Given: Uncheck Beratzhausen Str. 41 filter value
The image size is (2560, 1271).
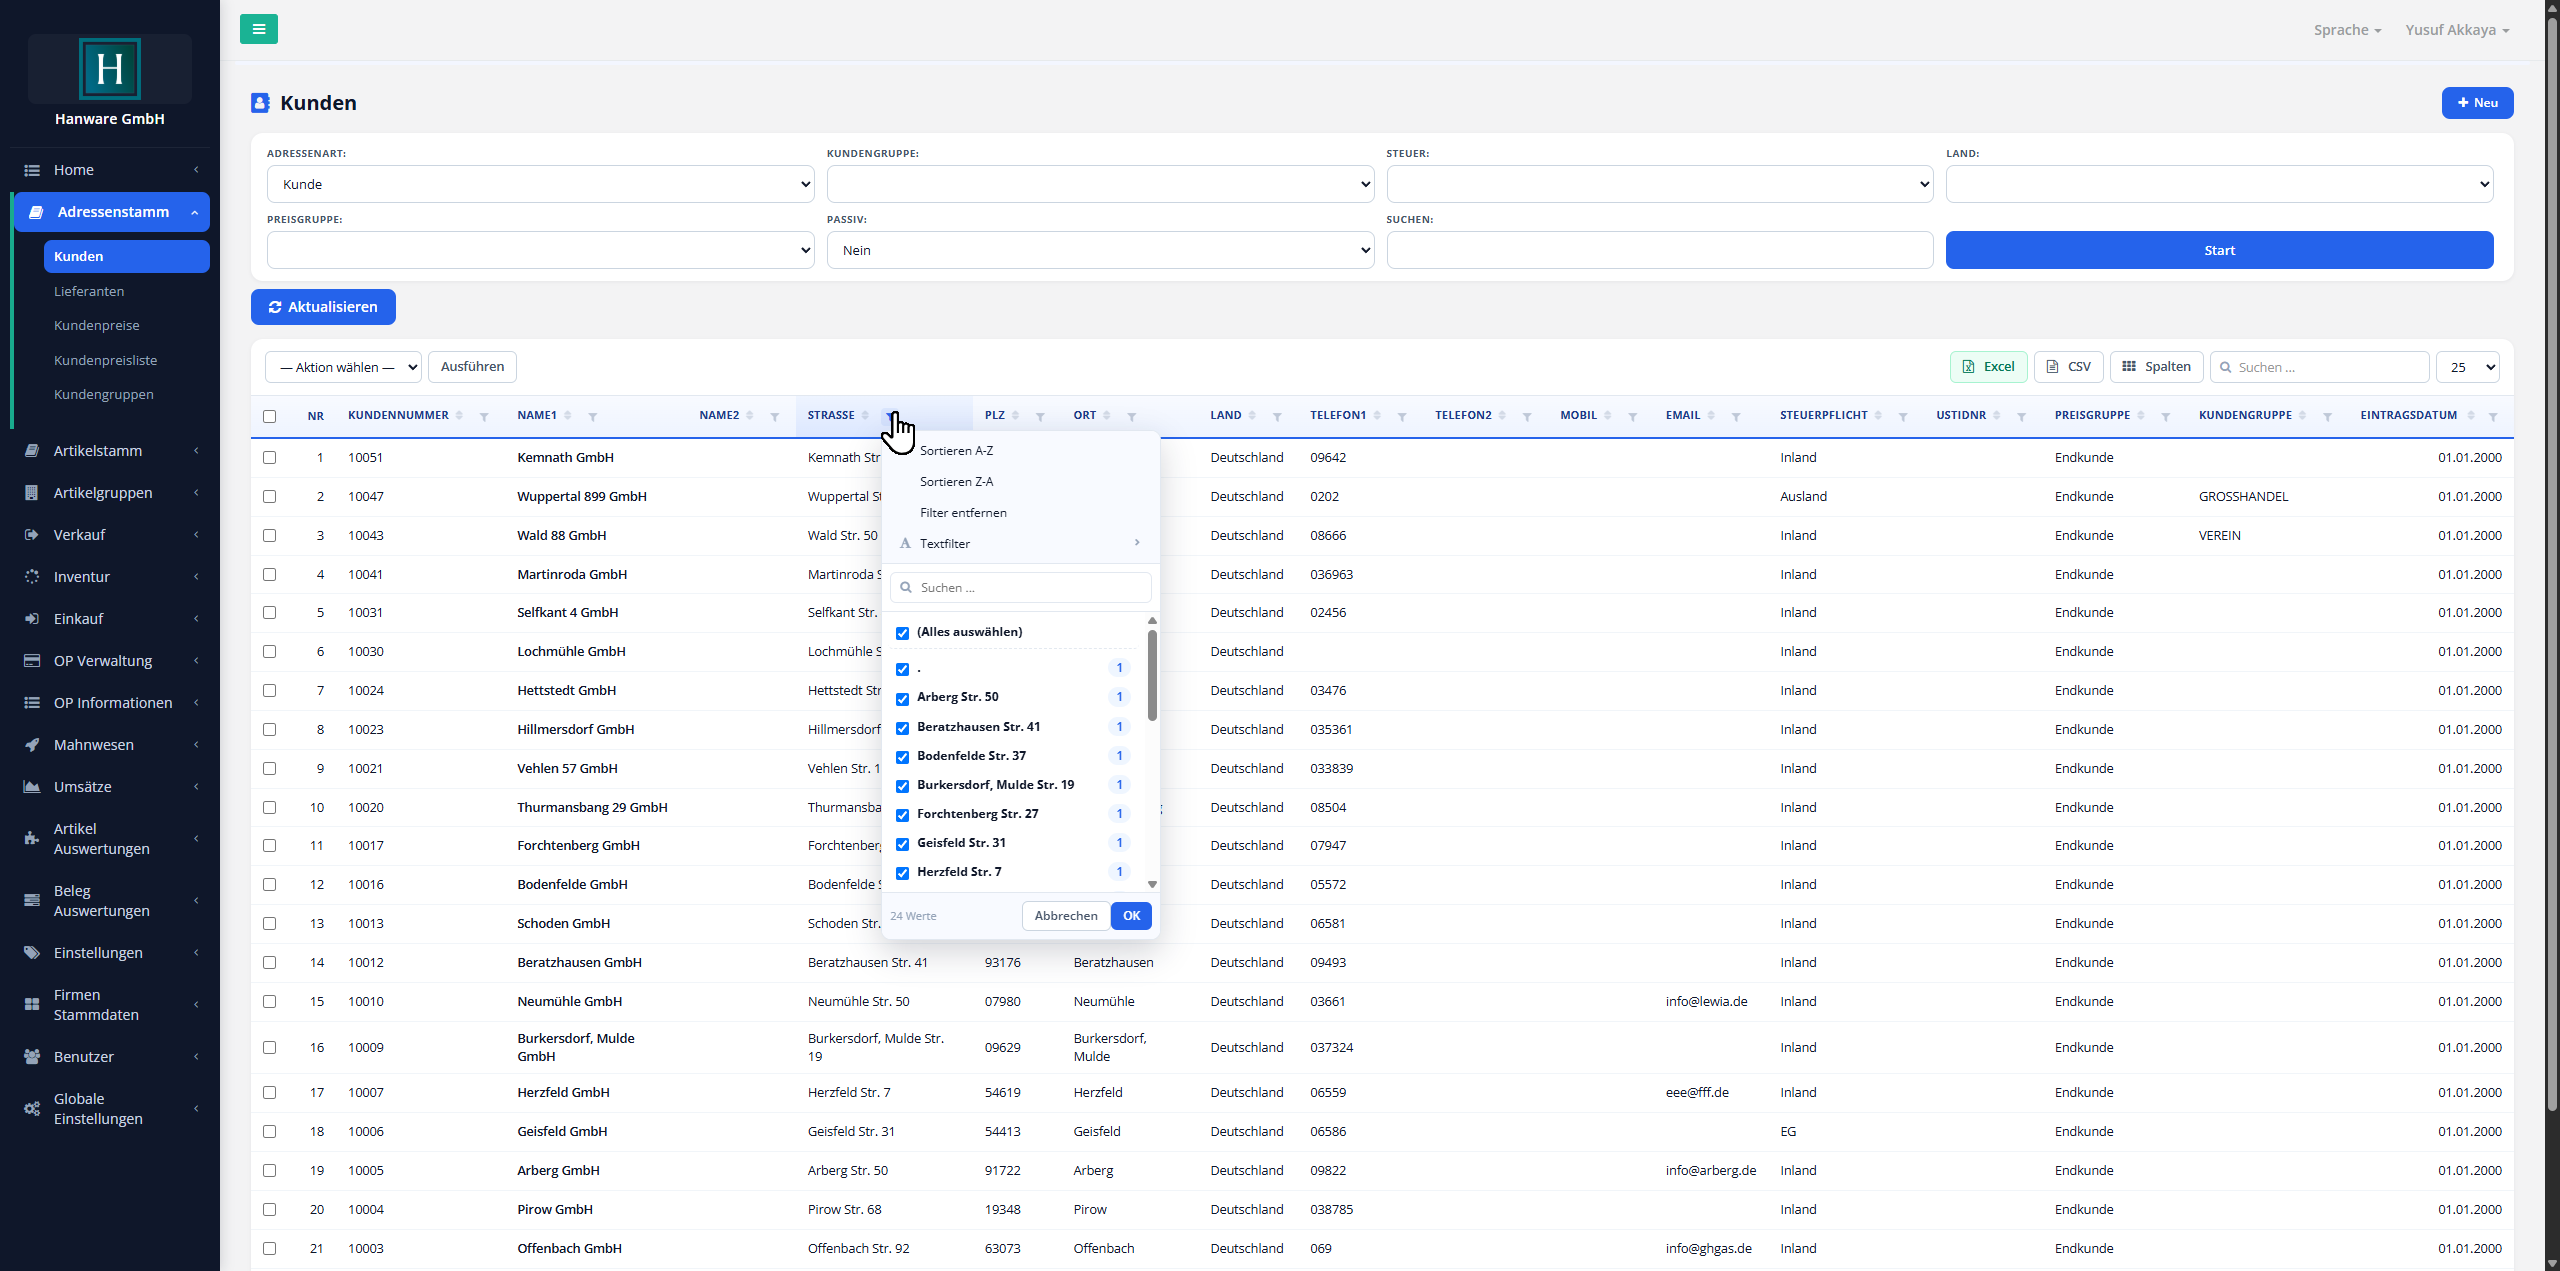Looking at the screenshot, I should [x=902, y=728].
